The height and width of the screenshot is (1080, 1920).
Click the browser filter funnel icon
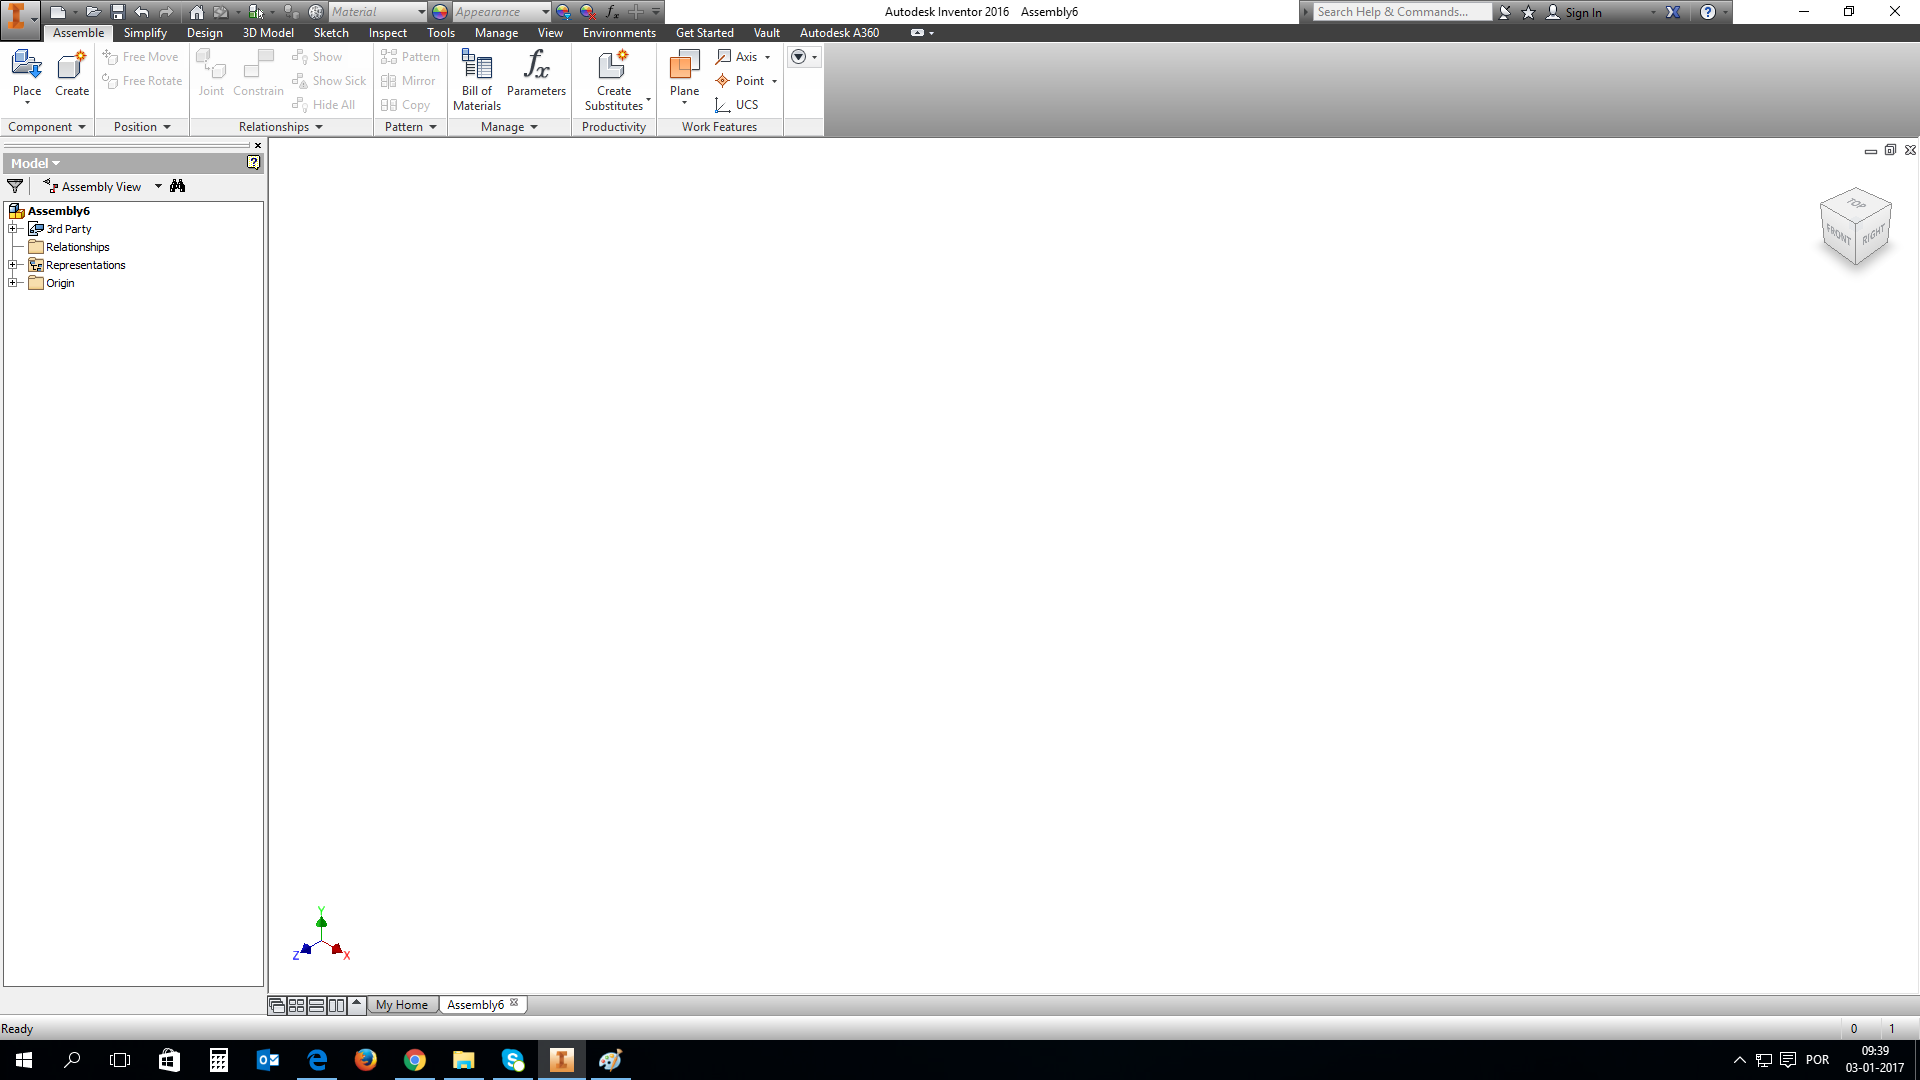click(15, 186)
